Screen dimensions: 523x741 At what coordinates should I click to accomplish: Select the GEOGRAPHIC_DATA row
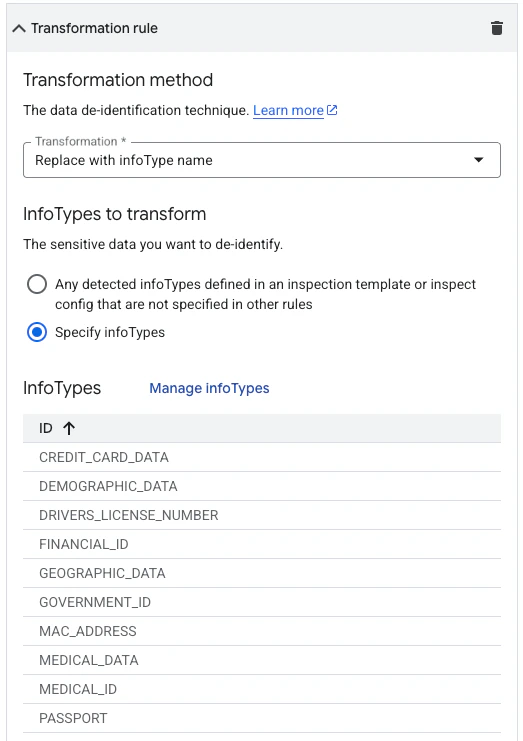pyautogui.click(x=262, y=573)
